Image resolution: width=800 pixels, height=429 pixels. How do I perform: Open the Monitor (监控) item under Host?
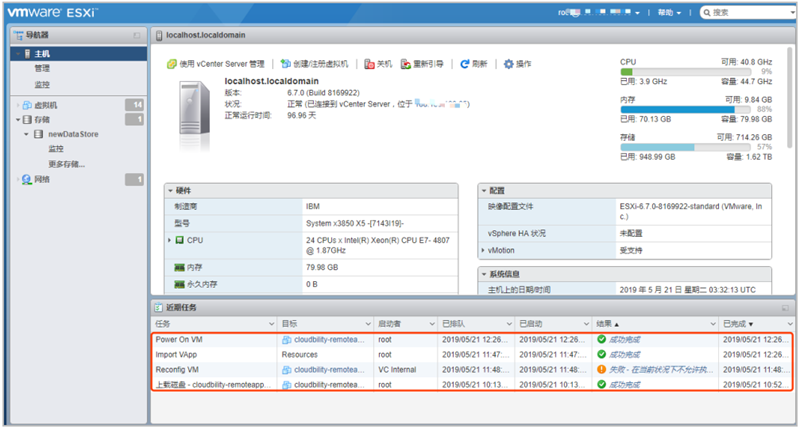pos(42,84)
